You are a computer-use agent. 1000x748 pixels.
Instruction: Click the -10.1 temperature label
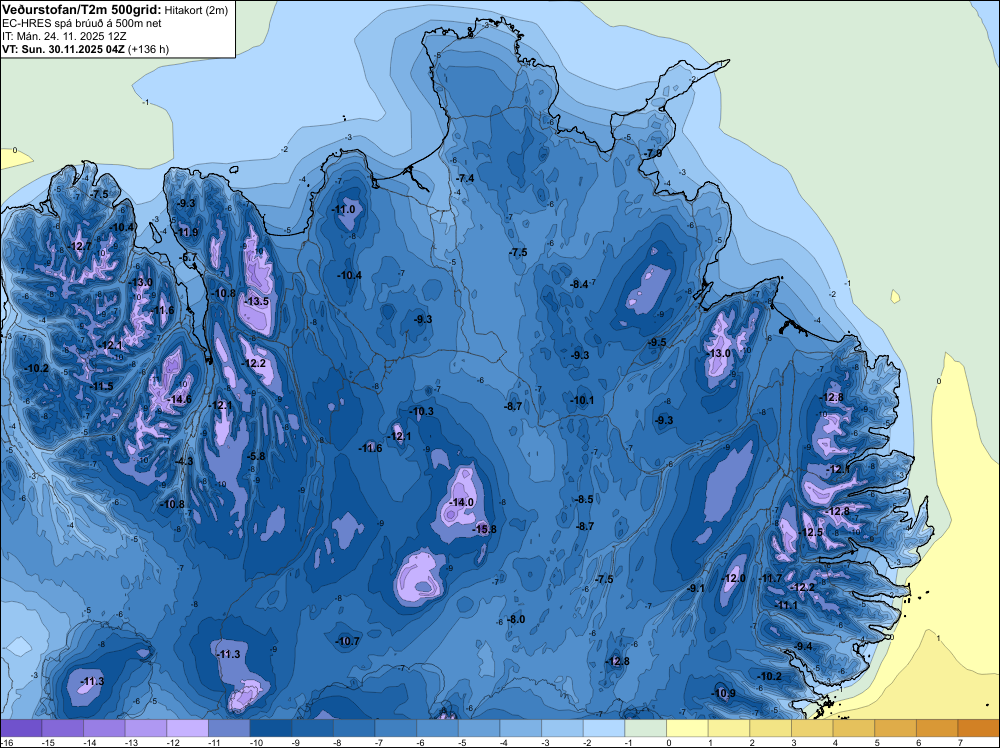[x=582, y=400]
